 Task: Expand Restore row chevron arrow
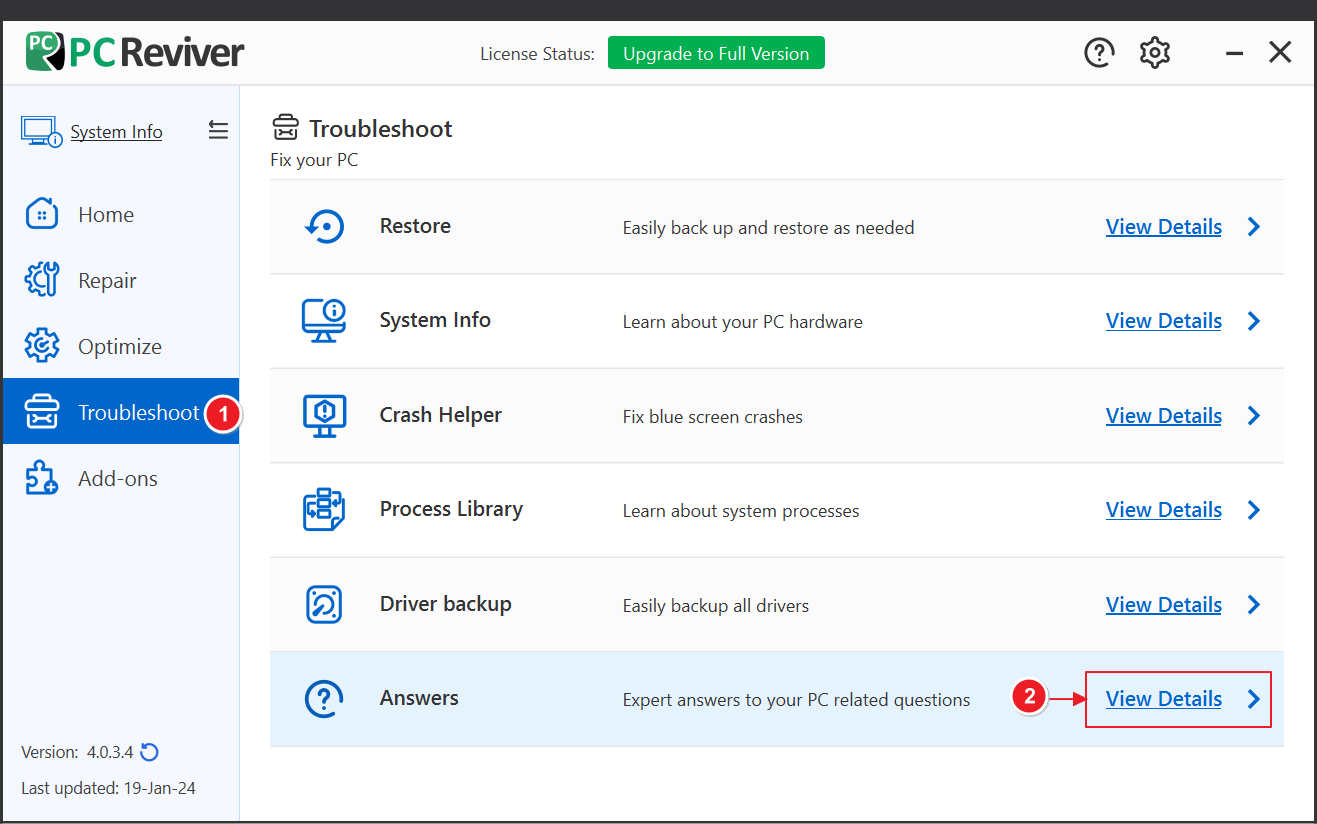1254,227
